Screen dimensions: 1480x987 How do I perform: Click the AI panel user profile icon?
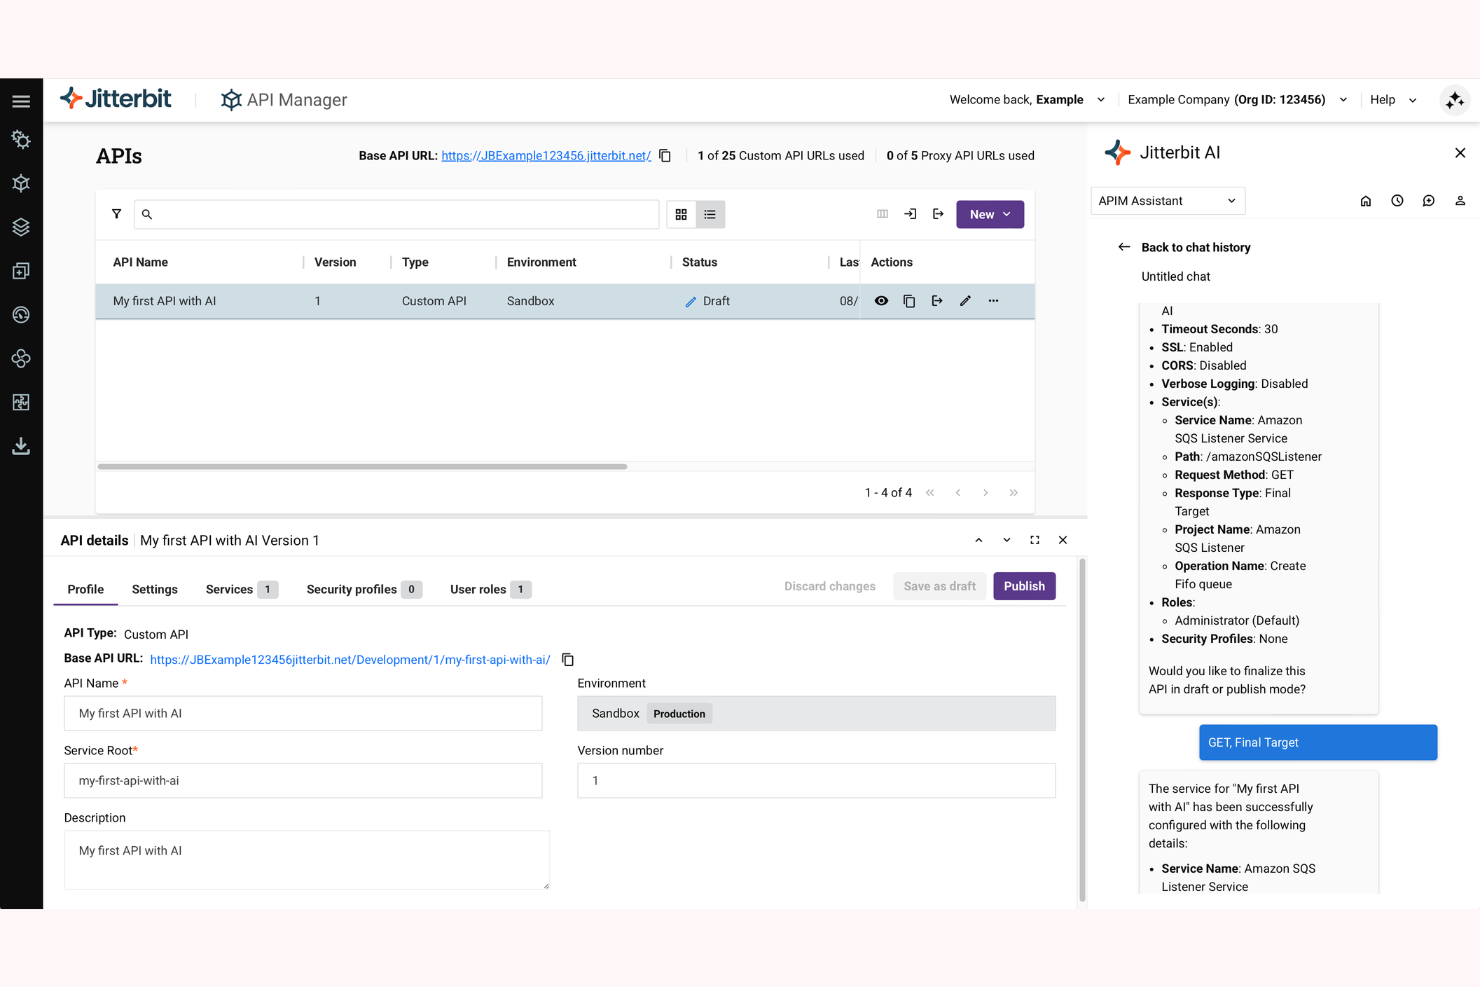tap(1460, 201)
